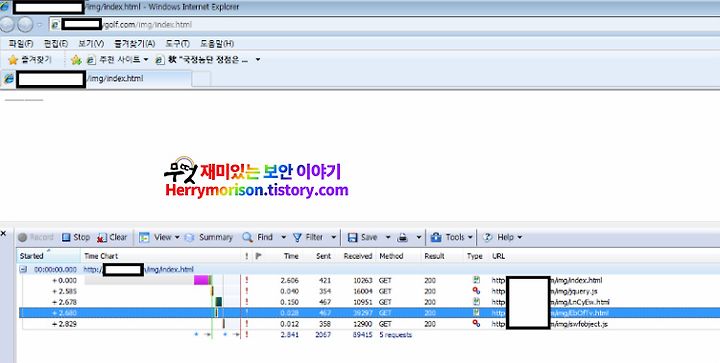The height and width of the screenshot is (363, 720).
Task: Click the type icon of index.html row
Action: point(476,280)
